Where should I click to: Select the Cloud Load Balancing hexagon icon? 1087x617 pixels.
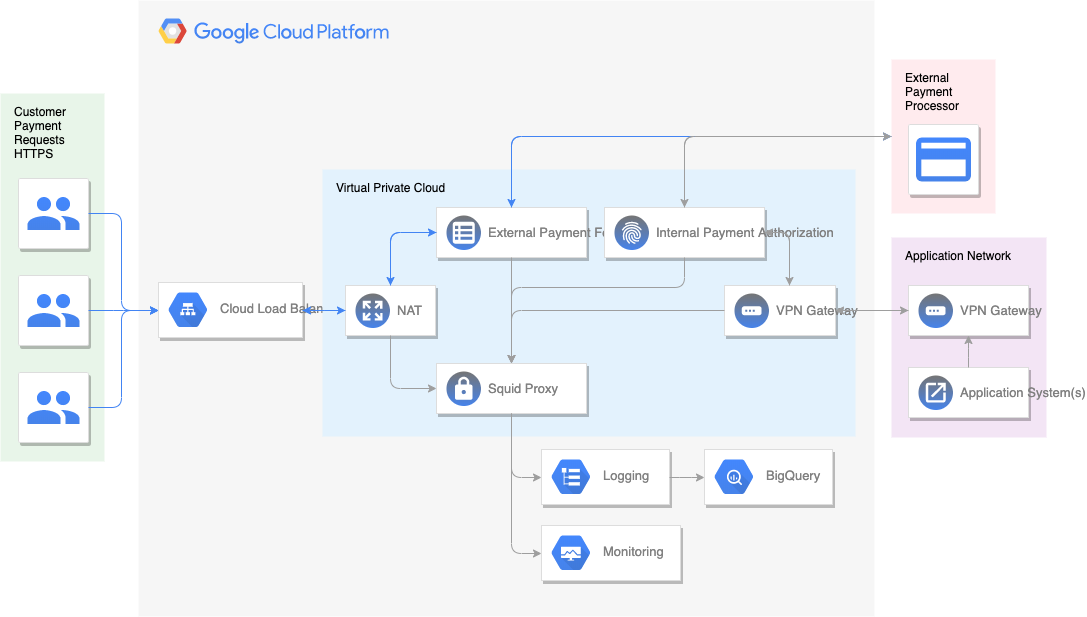click(x=188, y=310)
